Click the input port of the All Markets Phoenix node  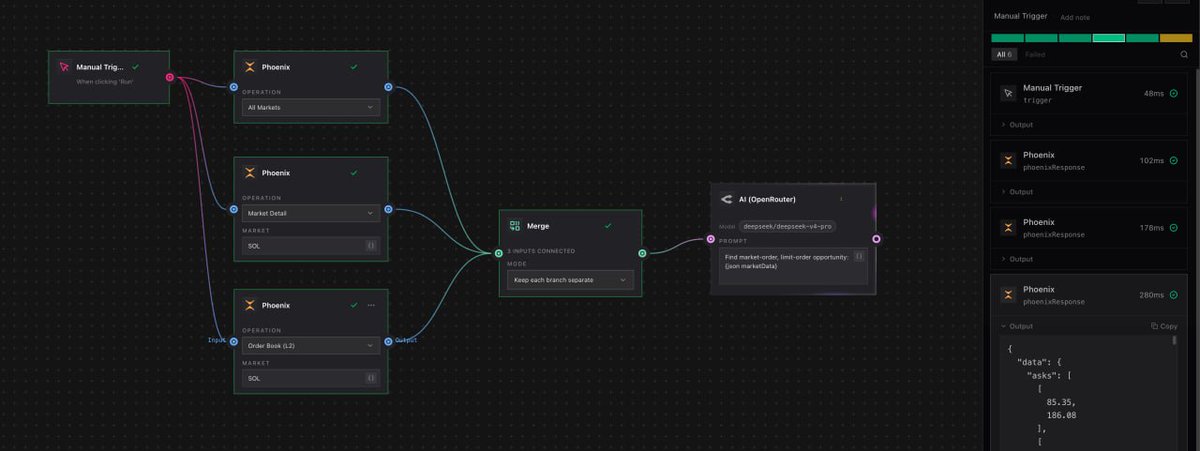[x=234, y=86]
